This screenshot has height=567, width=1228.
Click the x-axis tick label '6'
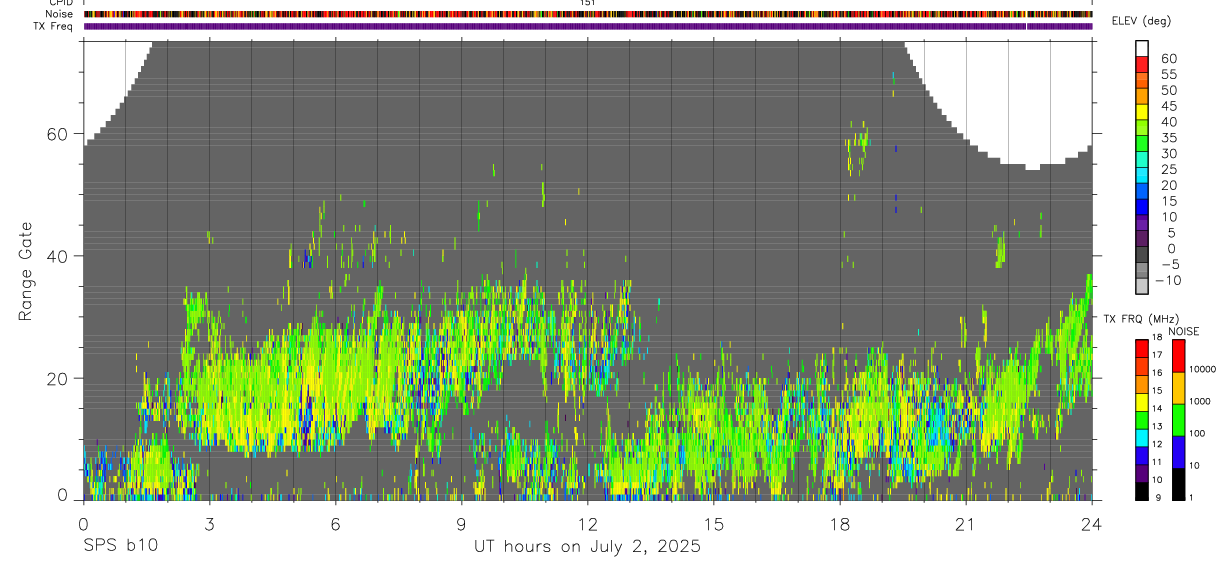point(335,524)
